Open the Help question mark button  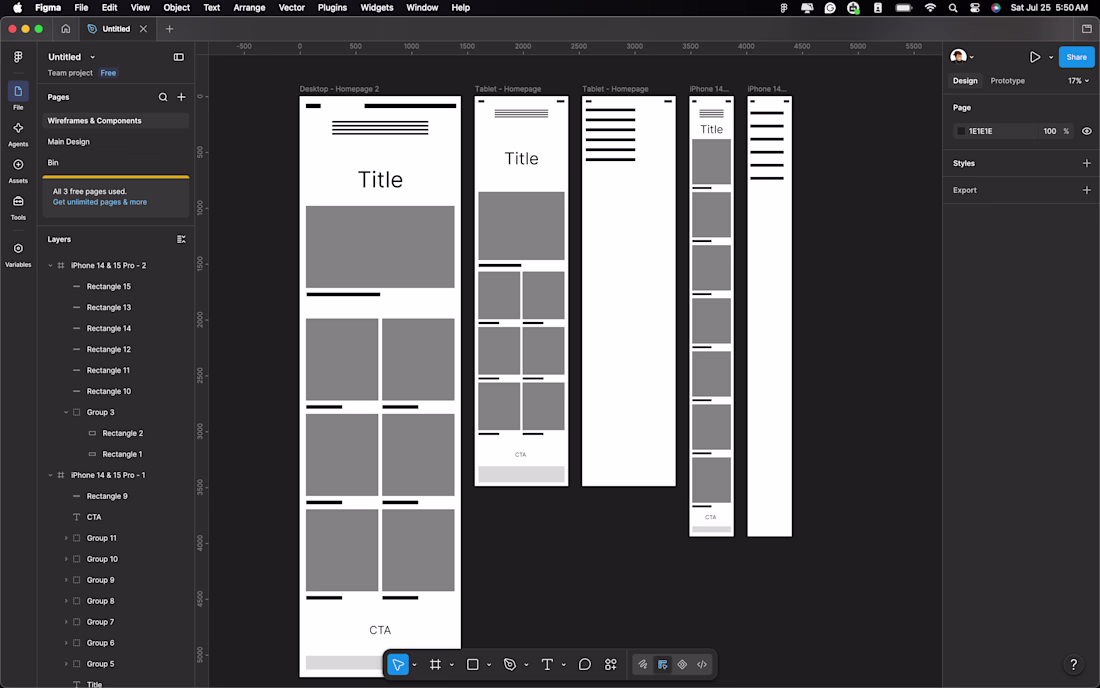1073,664
